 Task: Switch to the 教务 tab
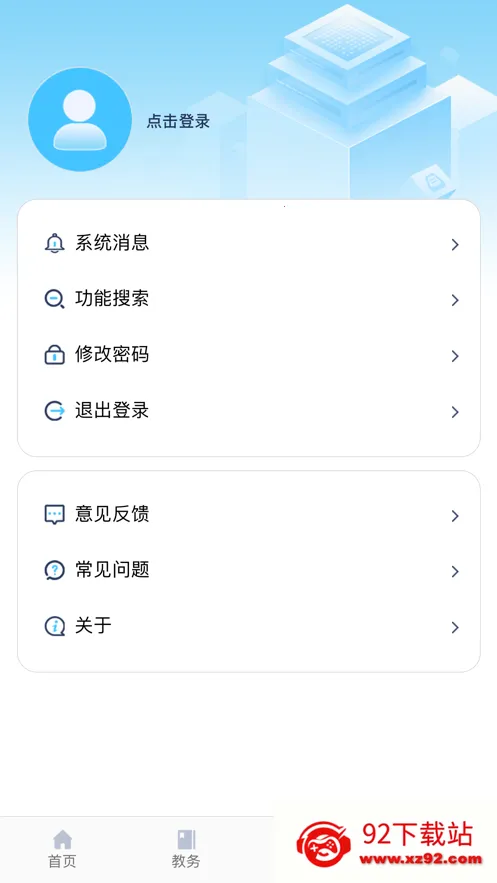[186, 849]
